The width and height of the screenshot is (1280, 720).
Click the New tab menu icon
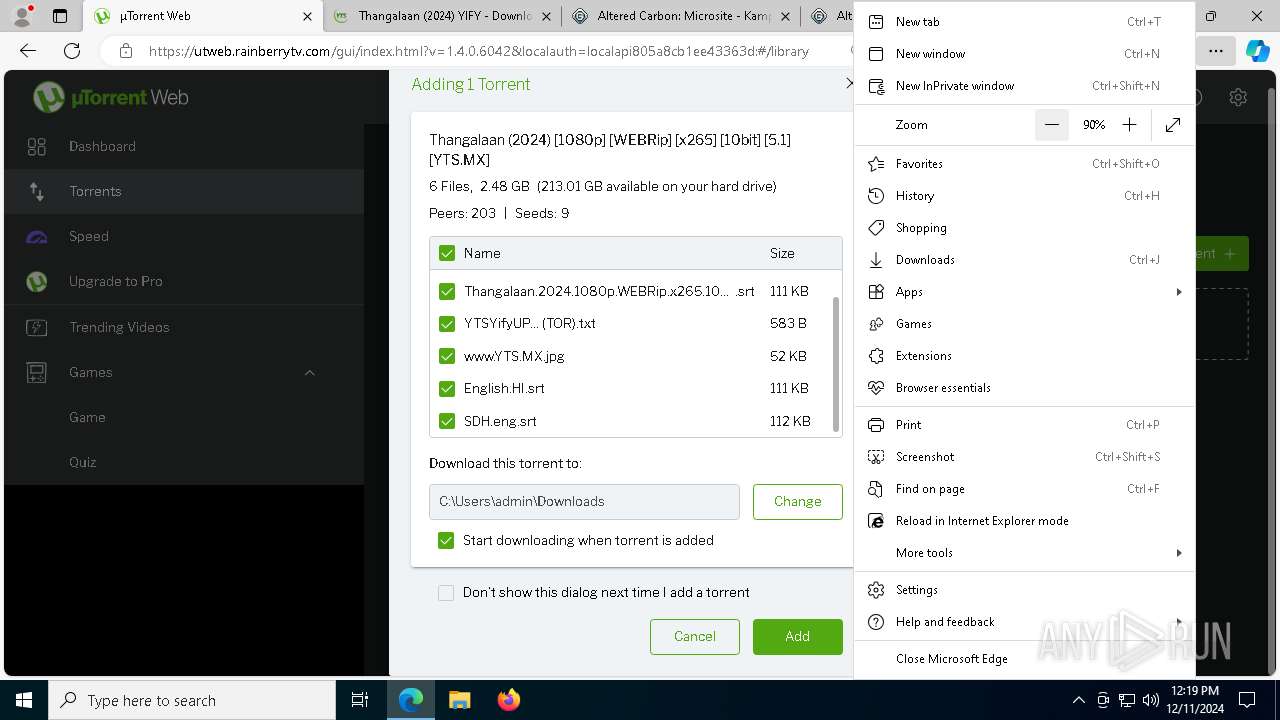click(x=876, y=22)
